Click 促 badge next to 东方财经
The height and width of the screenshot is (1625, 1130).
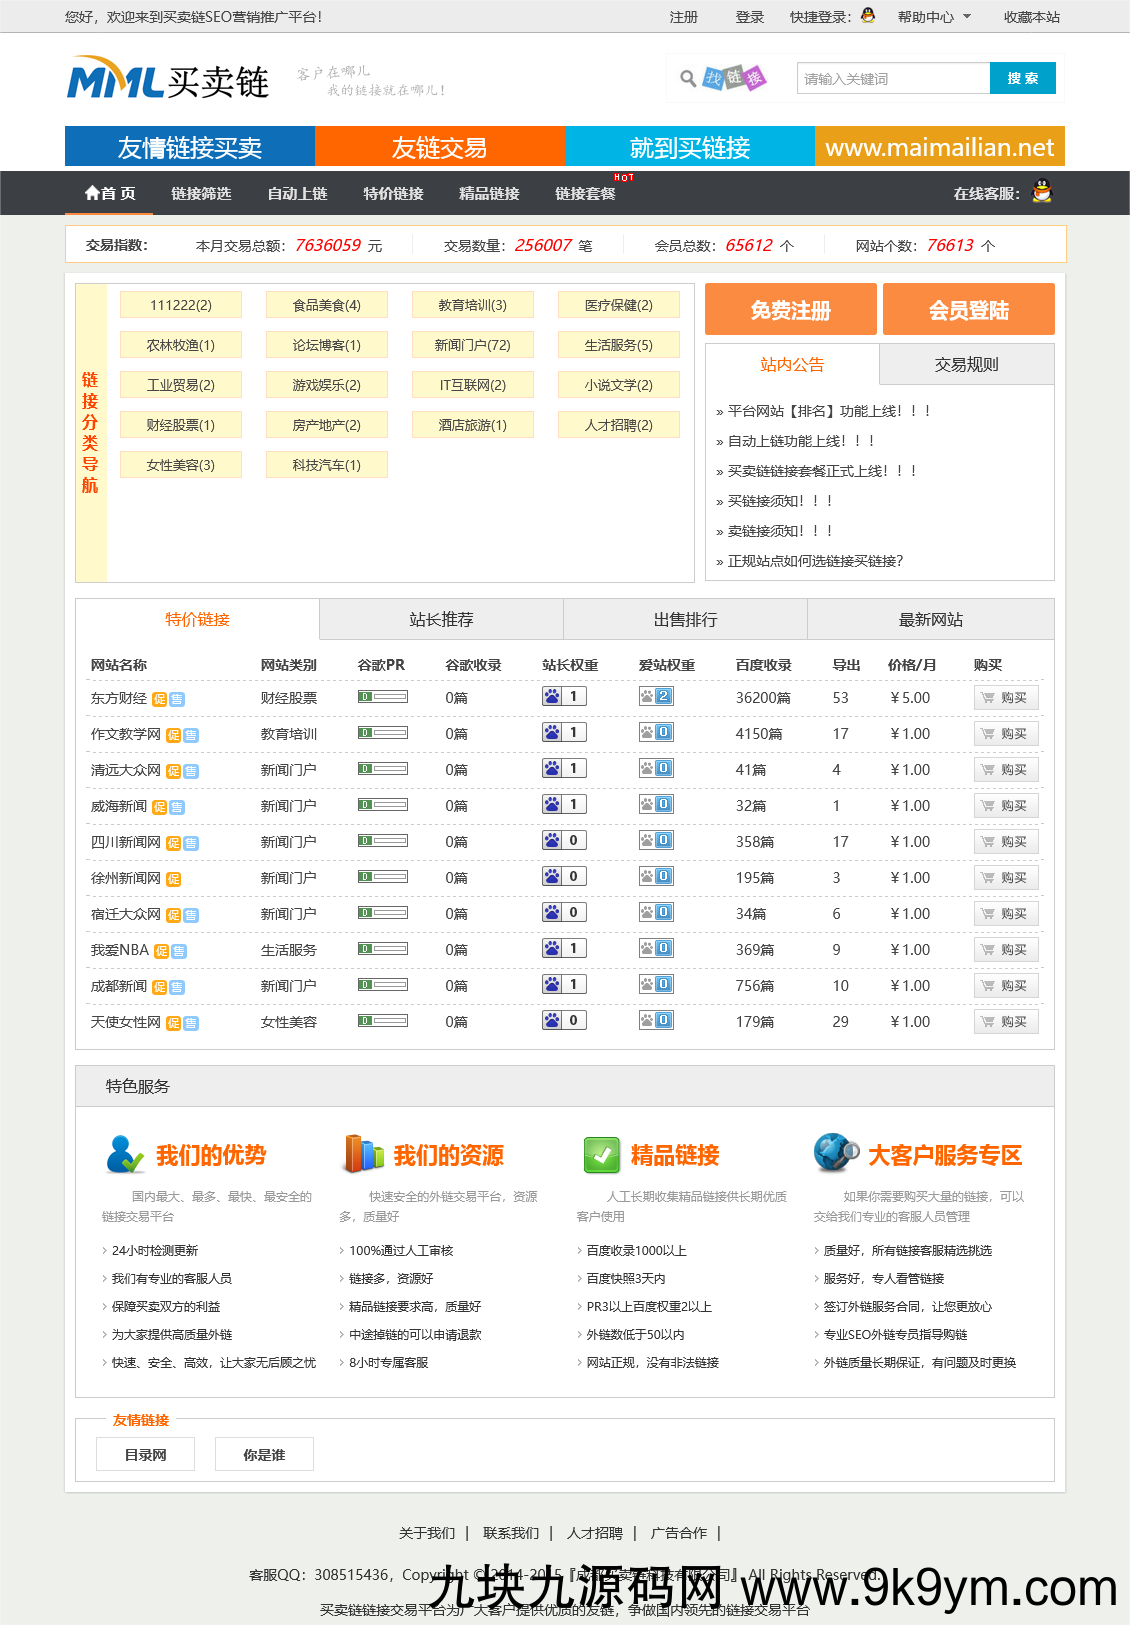(159, 699)
